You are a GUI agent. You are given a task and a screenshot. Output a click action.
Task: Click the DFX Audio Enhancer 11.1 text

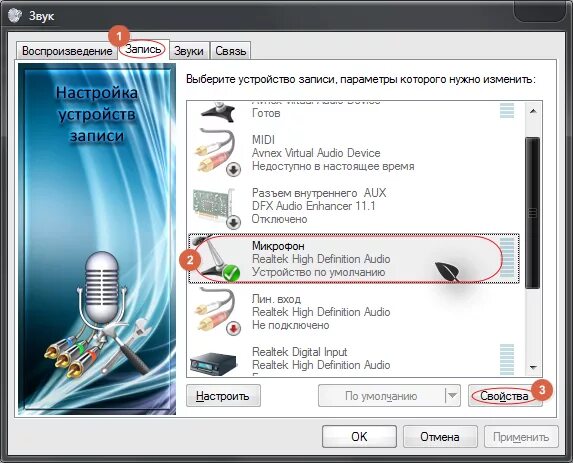click(314, 206)
